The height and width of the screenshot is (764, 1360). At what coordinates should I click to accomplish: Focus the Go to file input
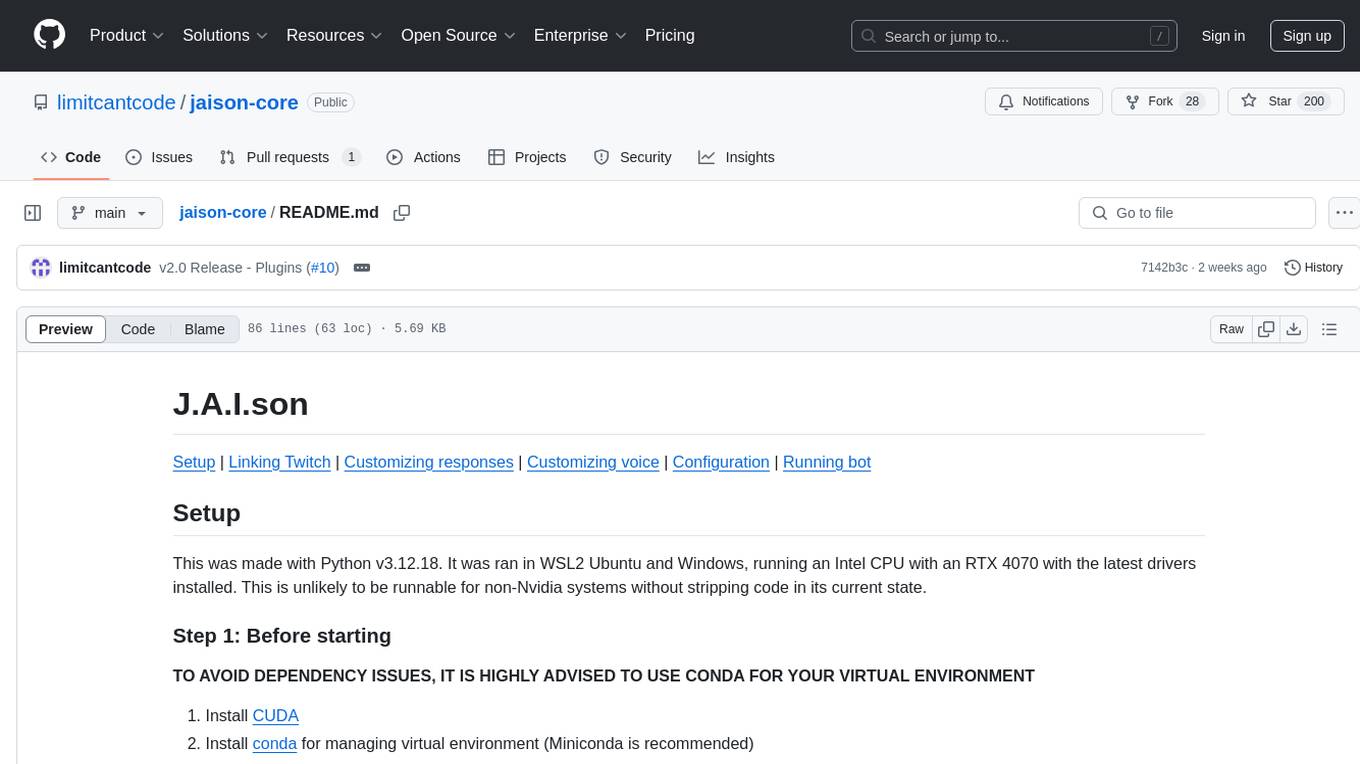coord(1197,213)
